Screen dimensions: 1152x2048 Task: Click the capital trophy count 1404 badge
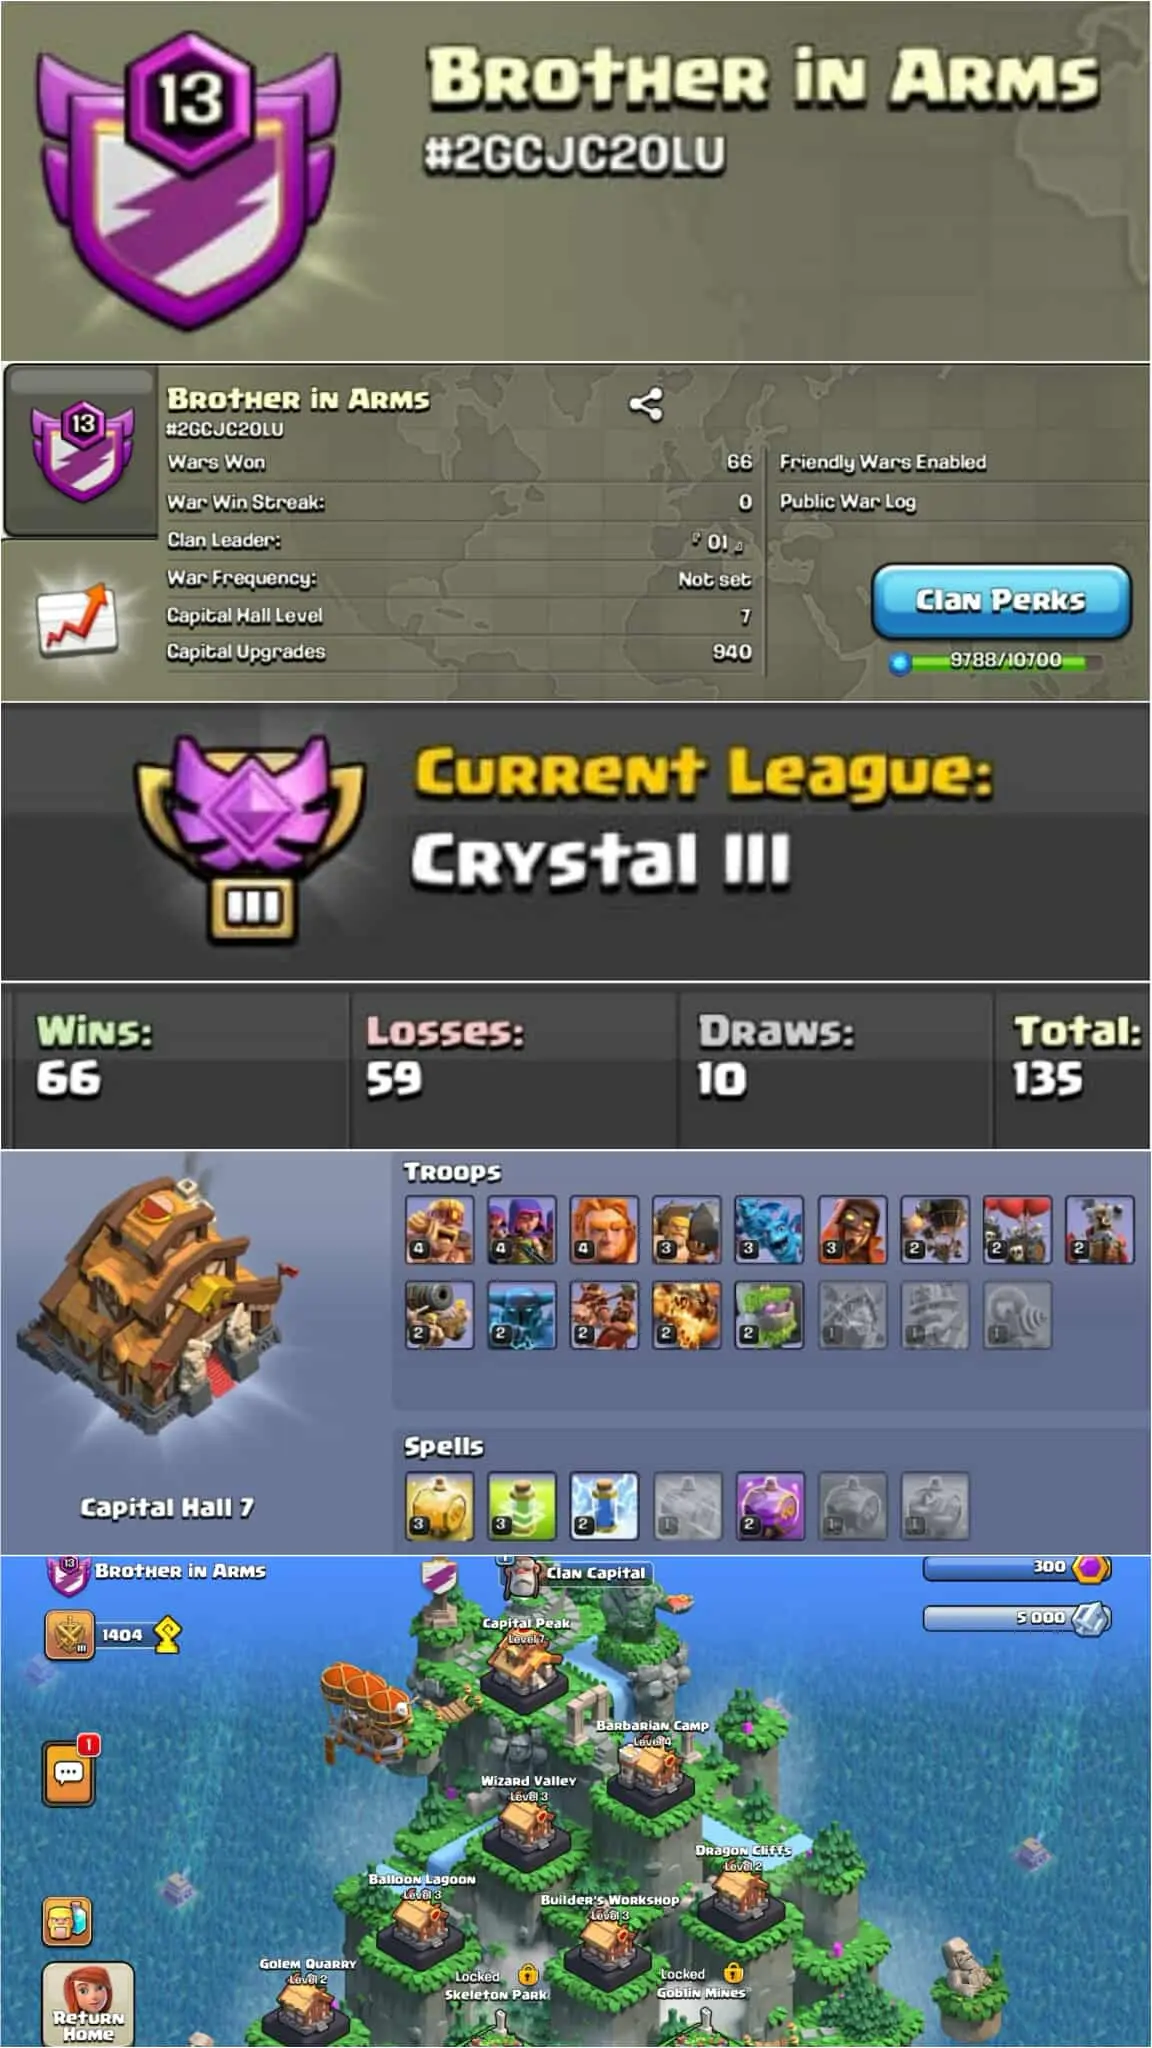[x=112, y=1635]
